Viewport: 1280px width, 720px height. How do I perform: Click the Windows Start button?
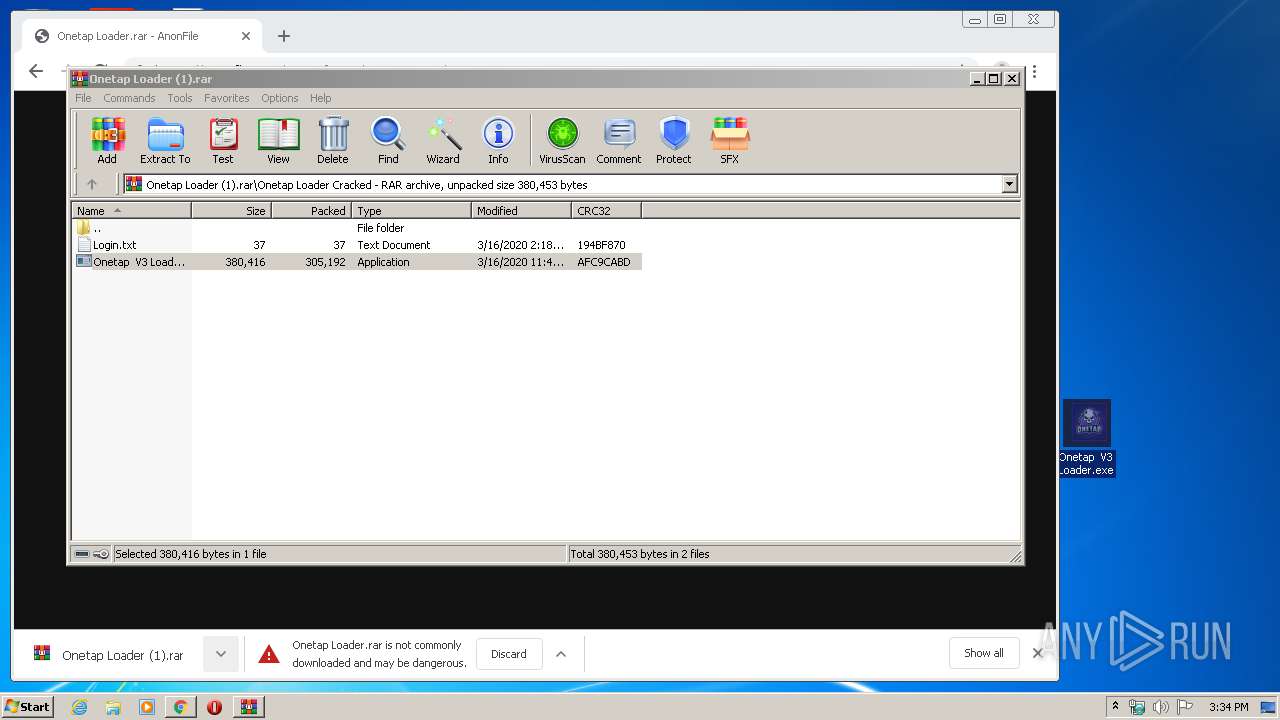(28, 706)
